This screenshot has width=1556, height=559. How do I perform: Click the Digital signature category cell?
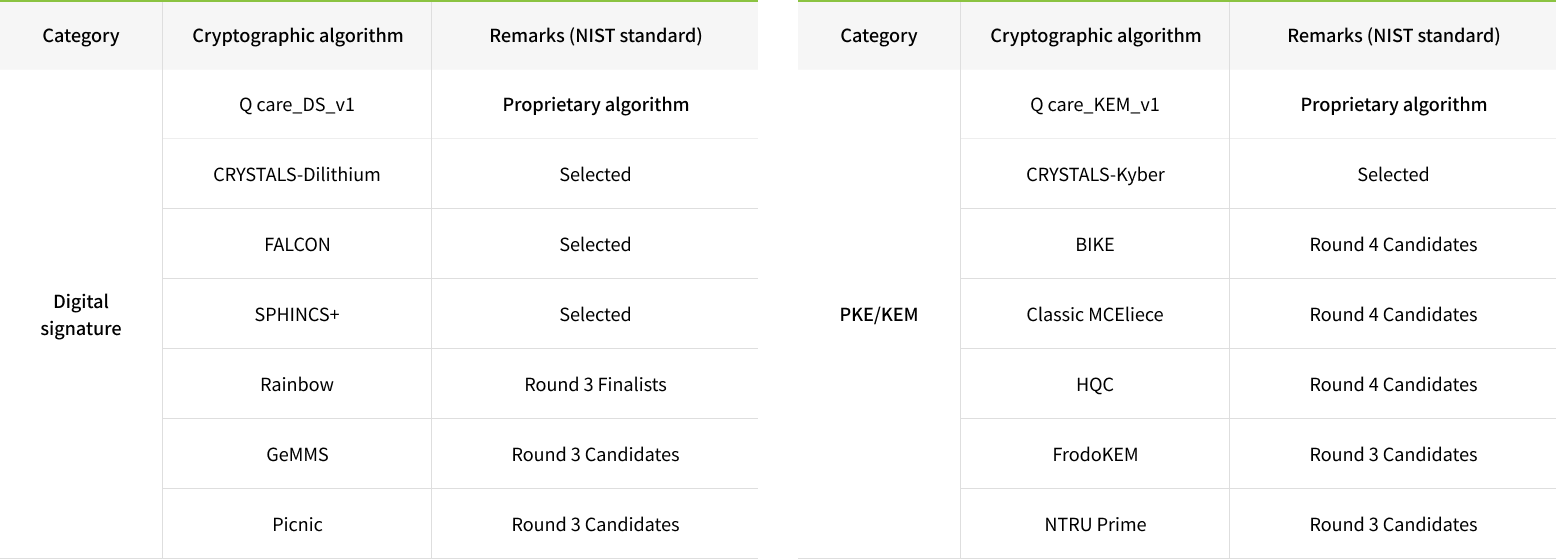point(81,314)
